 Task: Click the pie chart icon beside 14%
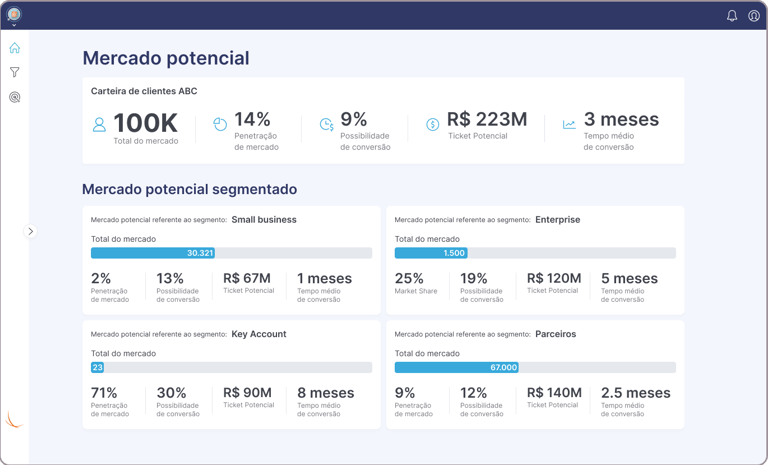coord(220,124)
